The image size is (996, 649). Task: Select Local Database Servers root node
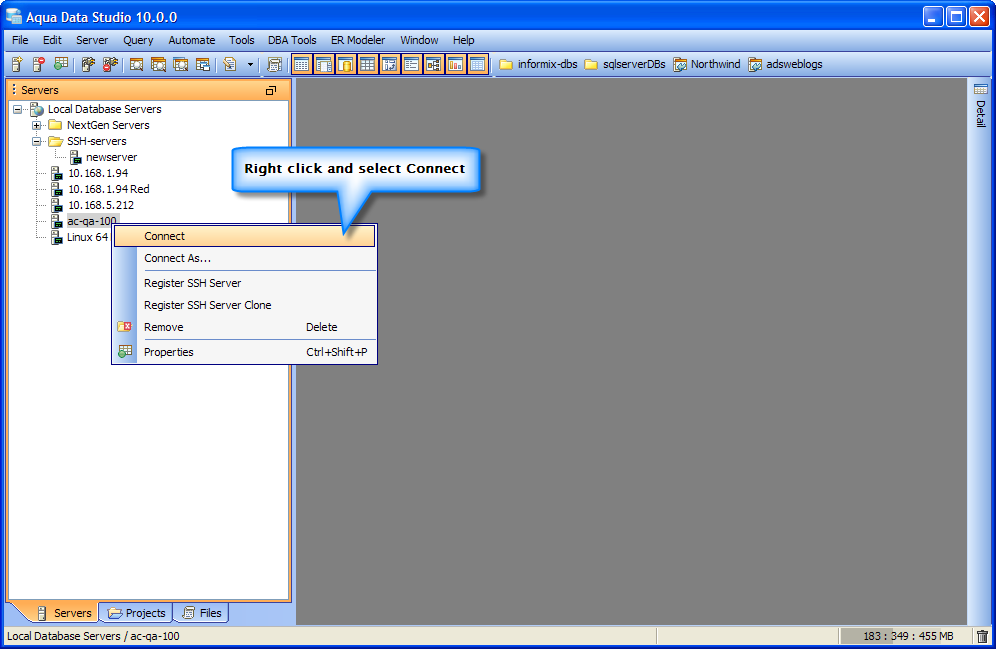[104, 109]
